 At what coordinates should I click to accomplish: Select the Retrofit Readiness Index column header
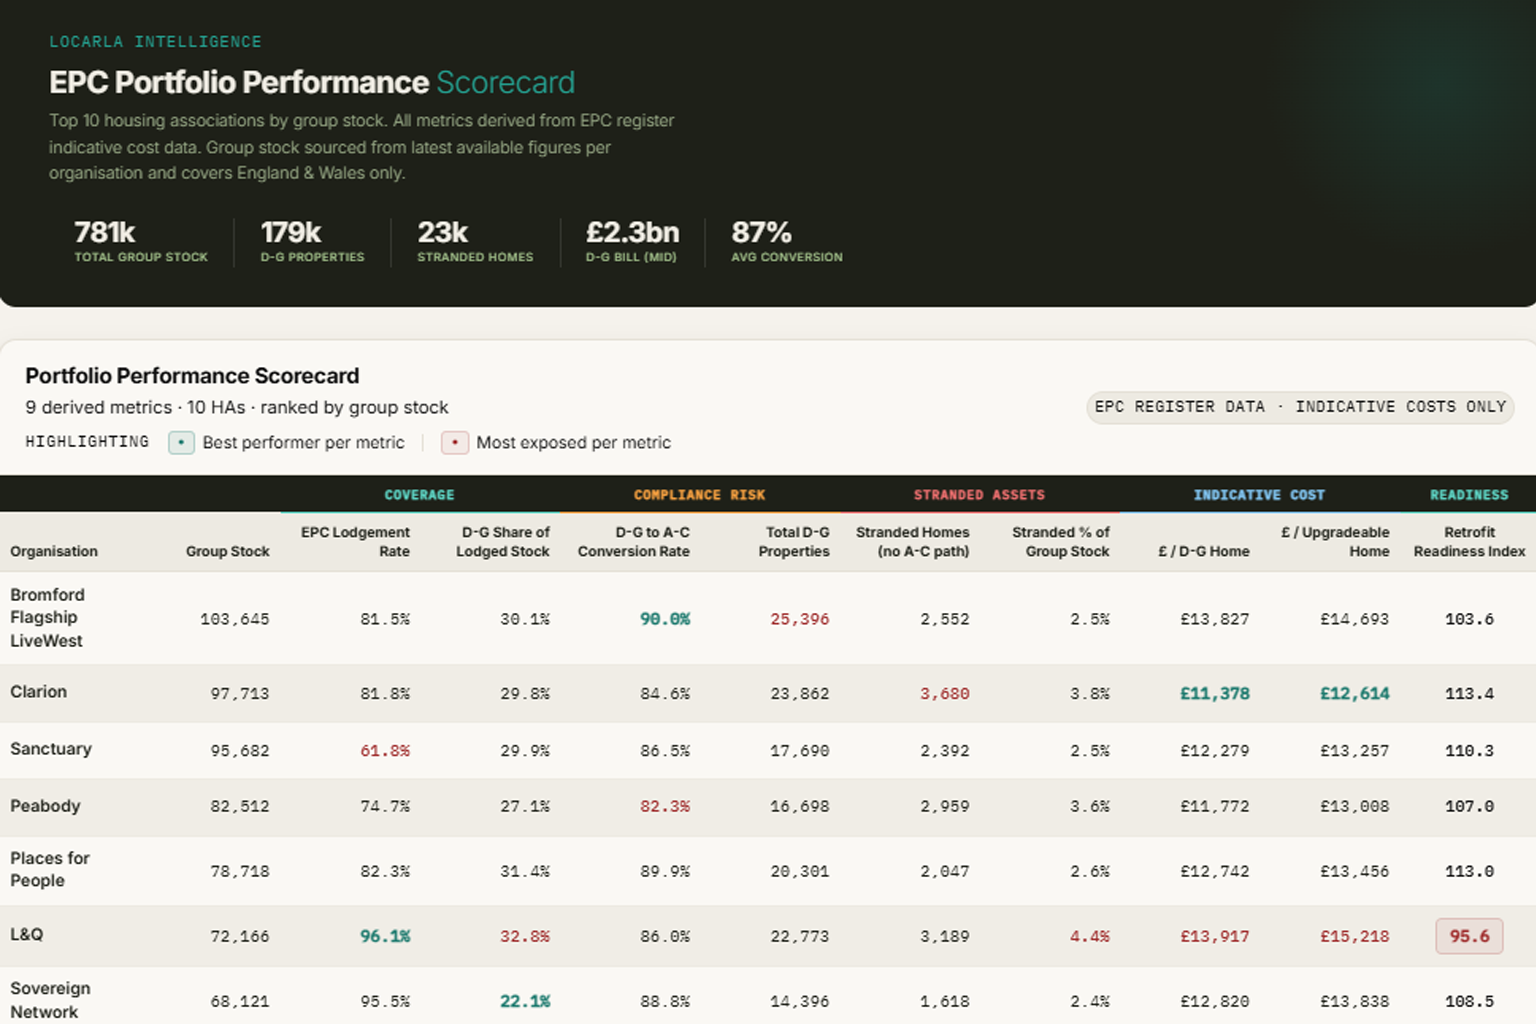pos(1469,541)
